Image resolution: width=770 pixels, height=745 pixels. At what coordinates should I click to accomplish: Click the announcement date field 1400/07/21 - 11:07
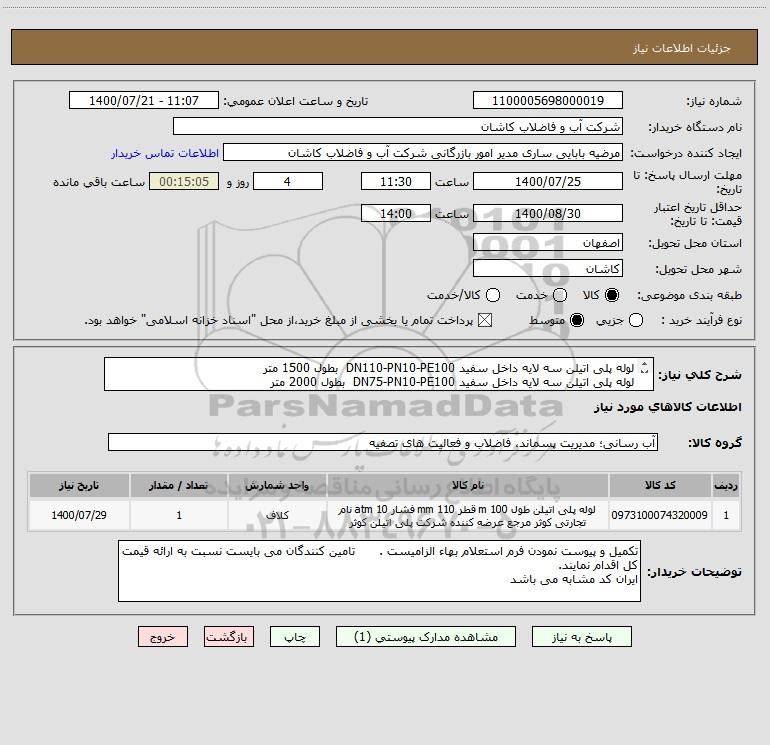click(x=144, y=101)
